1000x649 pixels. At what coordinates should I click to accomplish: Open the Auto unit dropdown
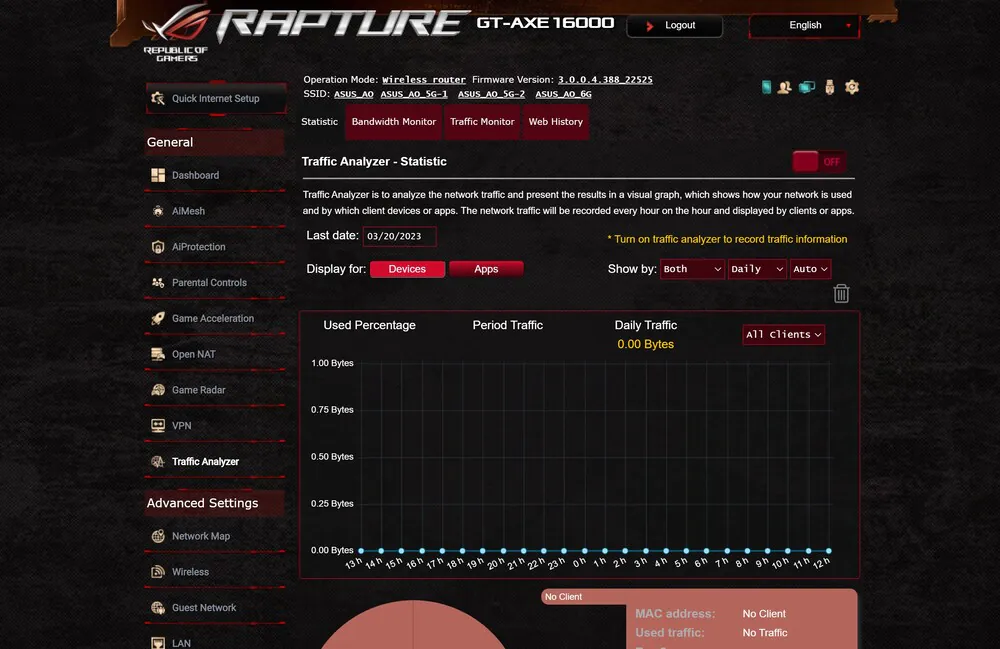(x=810, y=269)
